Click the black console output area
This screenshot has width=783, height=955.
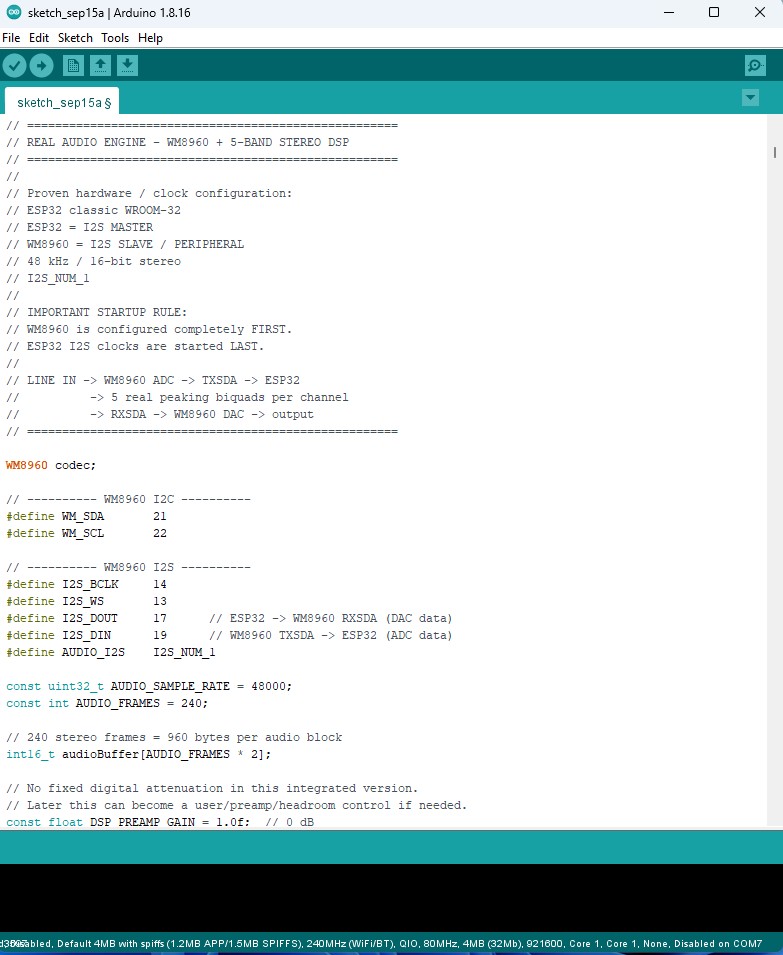(x=392, y=897)
